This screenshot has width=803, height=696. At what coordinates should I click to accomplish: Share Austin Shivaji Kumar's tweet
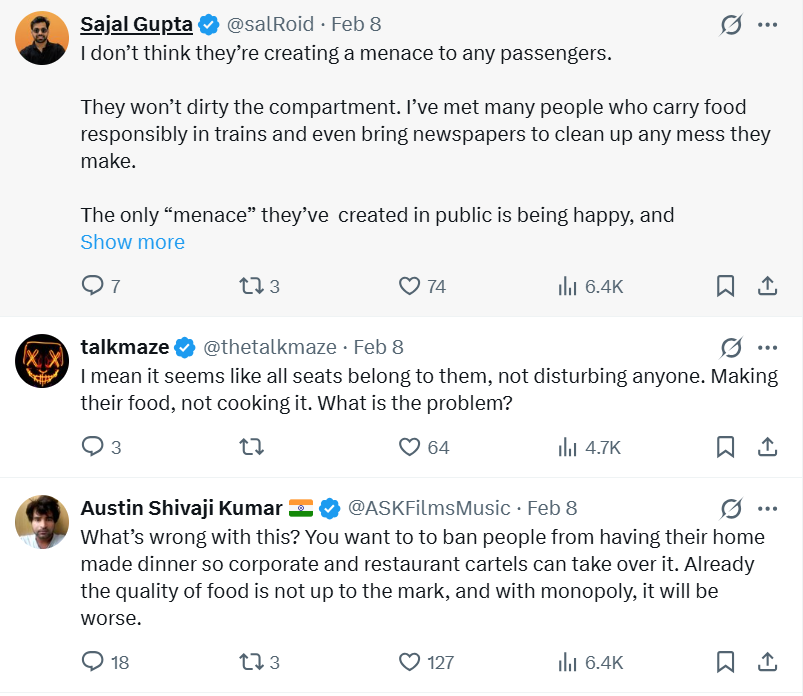click(x=768, y=662)
